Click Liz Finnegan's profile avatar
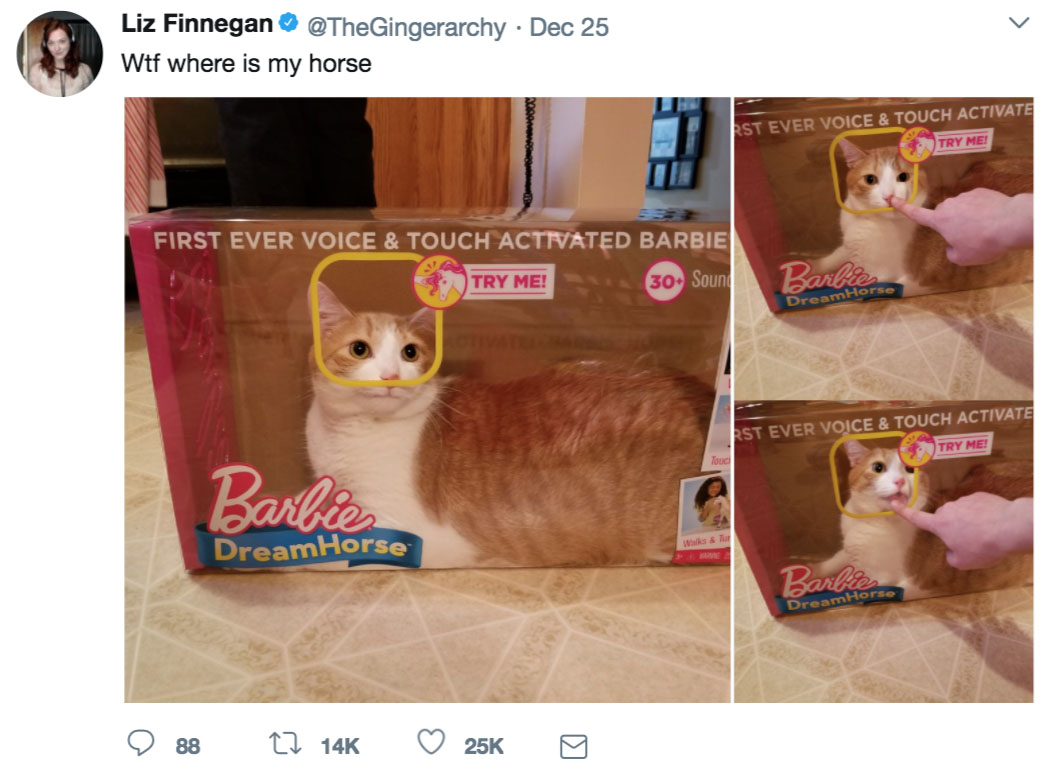This screenshot has height=770, width=1054. tap(59, 53)
